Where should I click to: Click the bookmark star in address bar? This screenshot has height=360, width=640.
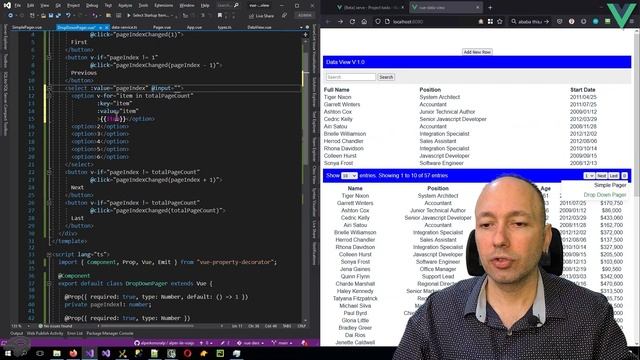tap(500, 22)
